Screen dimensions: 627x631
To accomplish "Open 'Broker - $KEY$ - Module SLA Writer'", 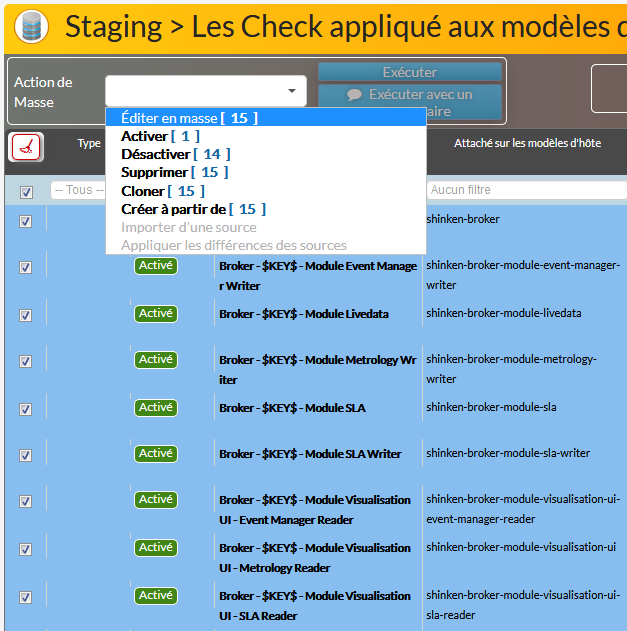I will tap(310, 454).
